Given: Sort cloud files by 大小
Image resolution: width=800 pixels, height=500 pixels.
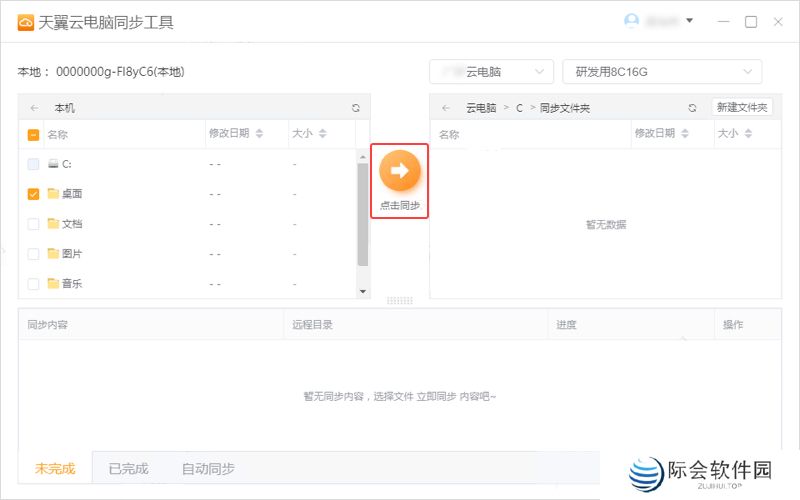Looking at the screenshot, I should point(748,133).
